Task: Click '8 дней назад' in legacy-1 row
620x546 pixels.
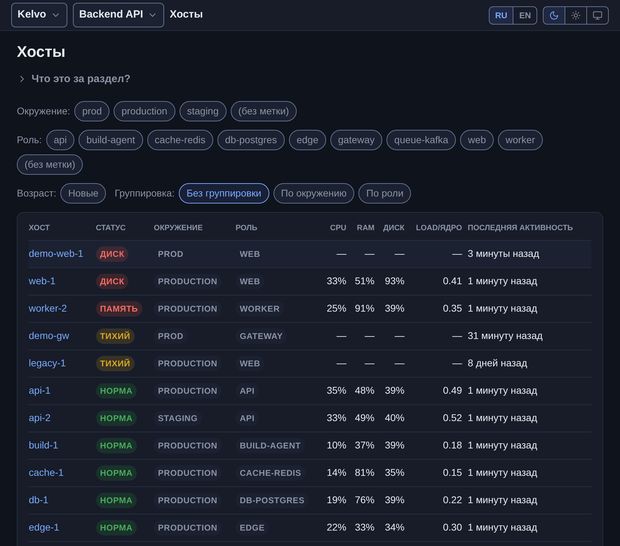Action: [x=497, y=363]
